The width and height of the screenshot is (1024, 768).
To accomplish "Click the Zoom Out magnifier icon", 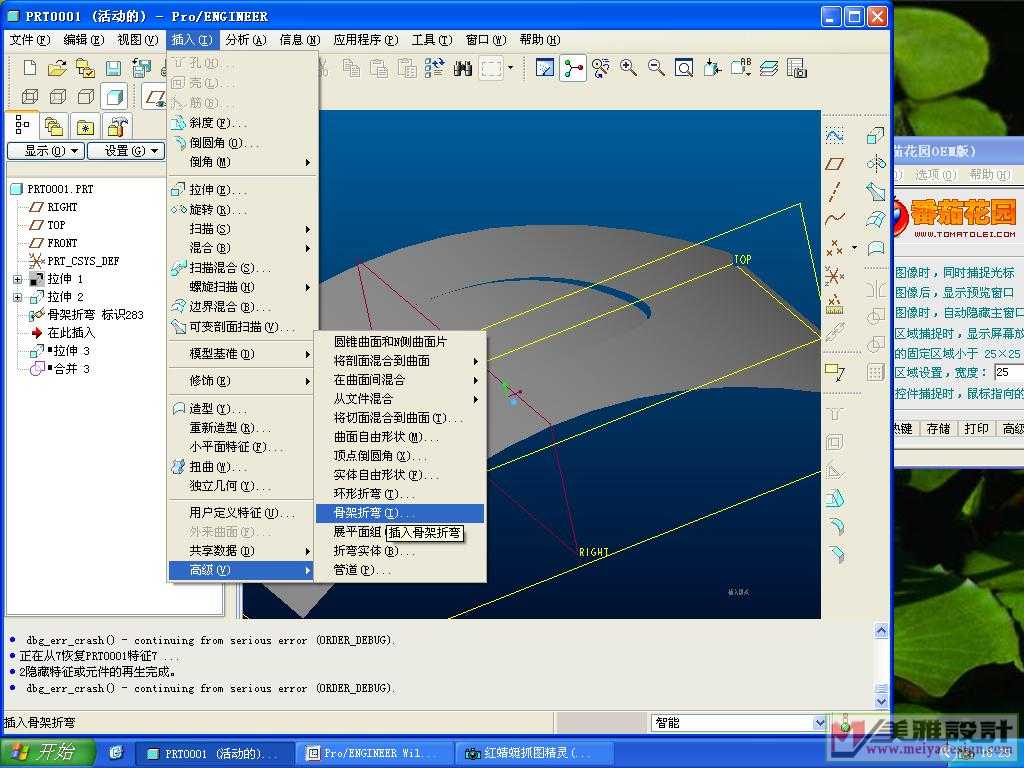I will [656, 68].
